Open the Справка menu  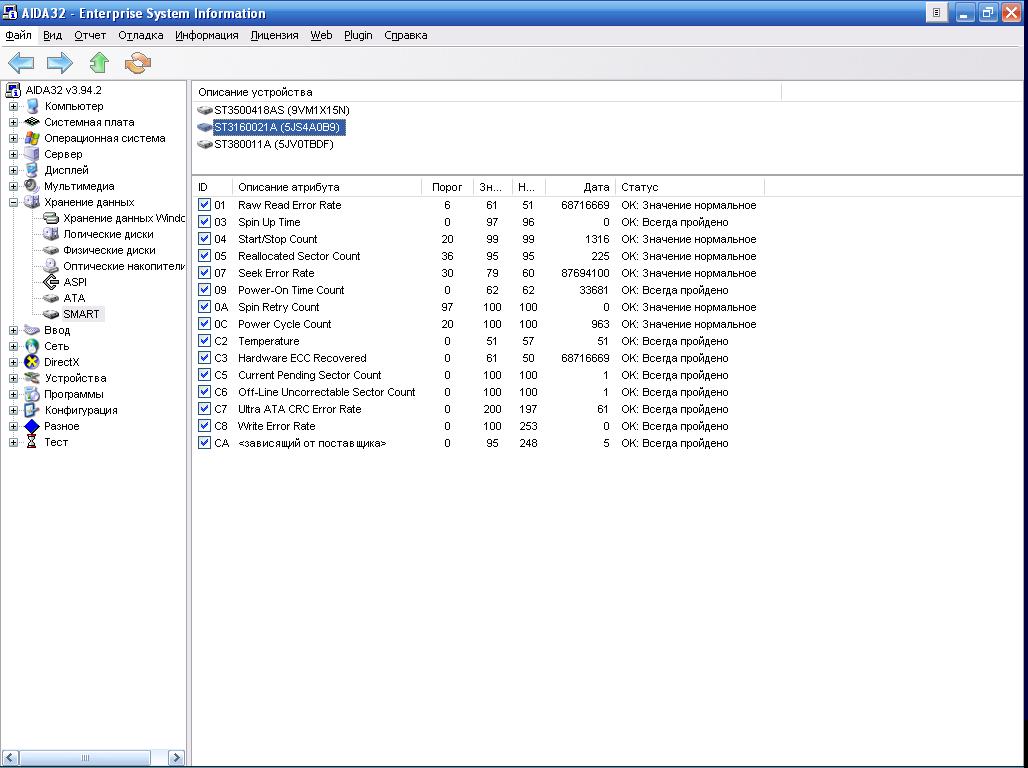[406, 35]
